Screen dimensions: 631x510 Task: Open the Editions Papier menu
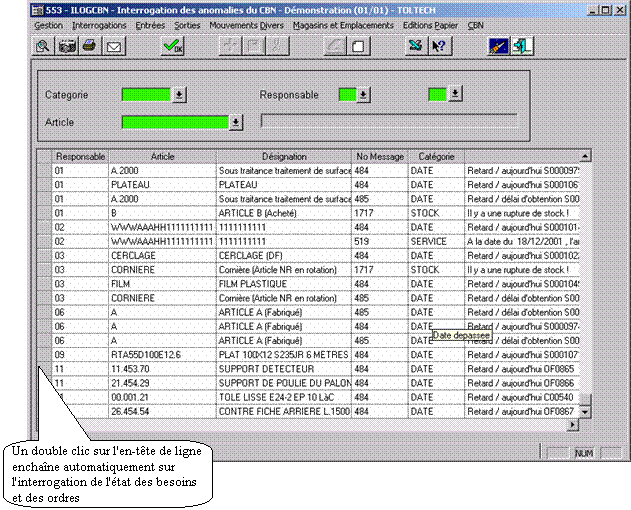[x=431, y=25]
